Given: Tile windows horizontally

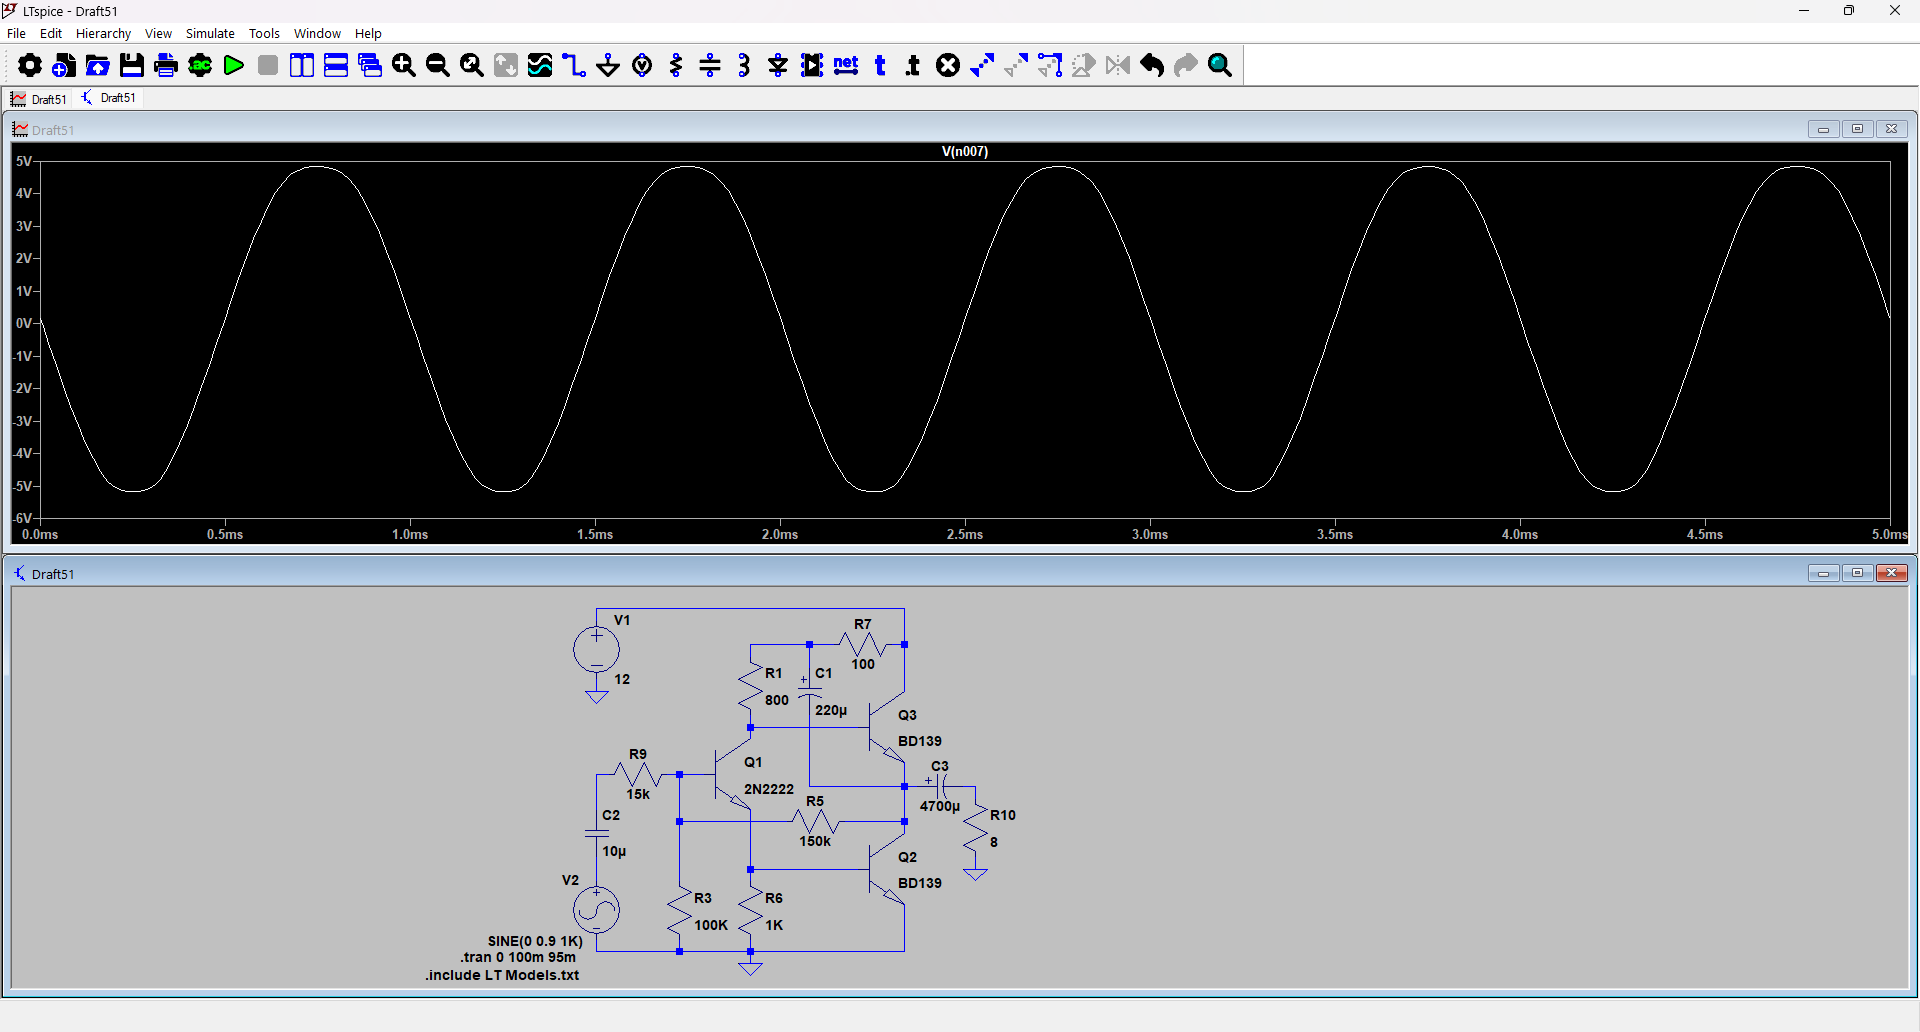Looking at the screenshot, I should [336, 66].
